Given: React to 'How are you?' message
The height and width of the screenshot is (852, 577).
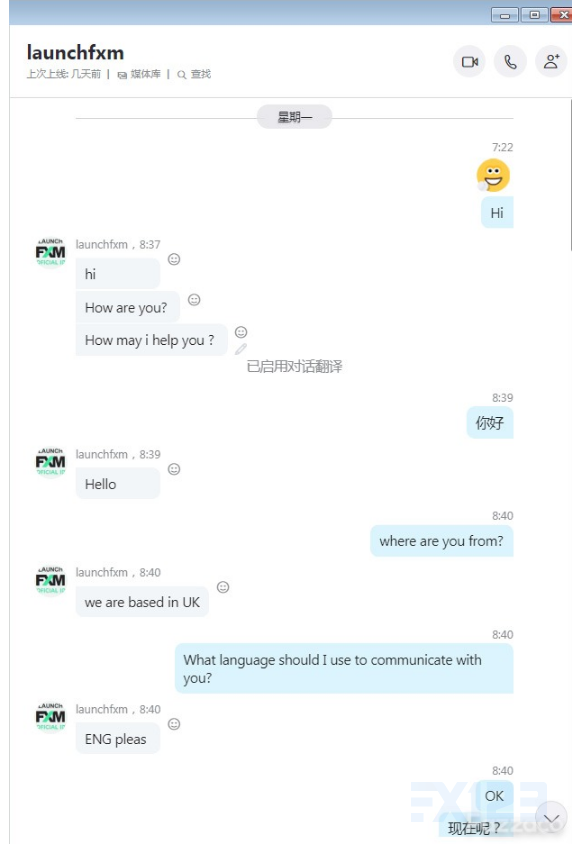Looking at the screenshot, I should point(194,299).
